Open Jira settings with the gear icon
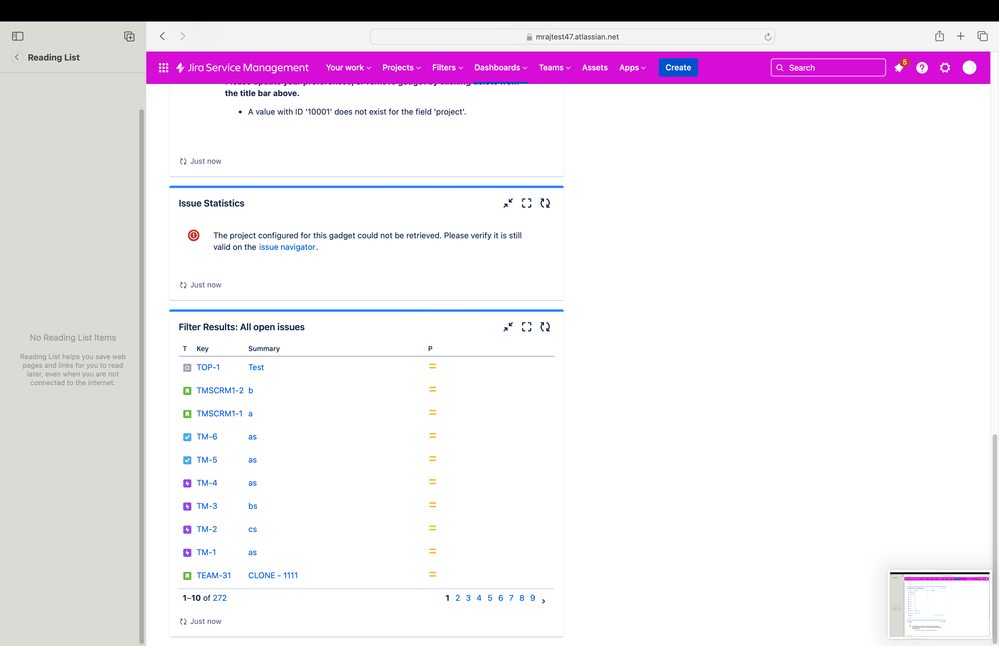This screenshot has height=646, width=999. pyautogui.click(x=945, y=67)
